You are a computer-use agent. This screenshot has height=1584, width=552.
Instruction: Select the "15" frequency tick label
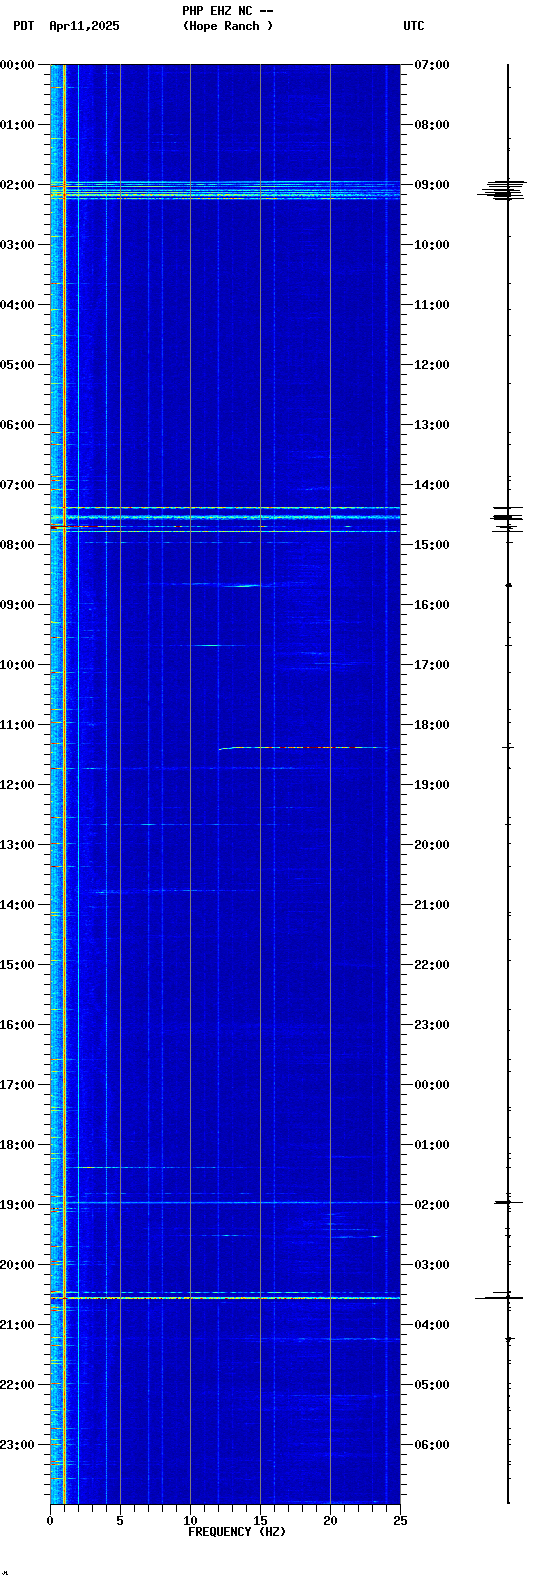coord(260,1521)
